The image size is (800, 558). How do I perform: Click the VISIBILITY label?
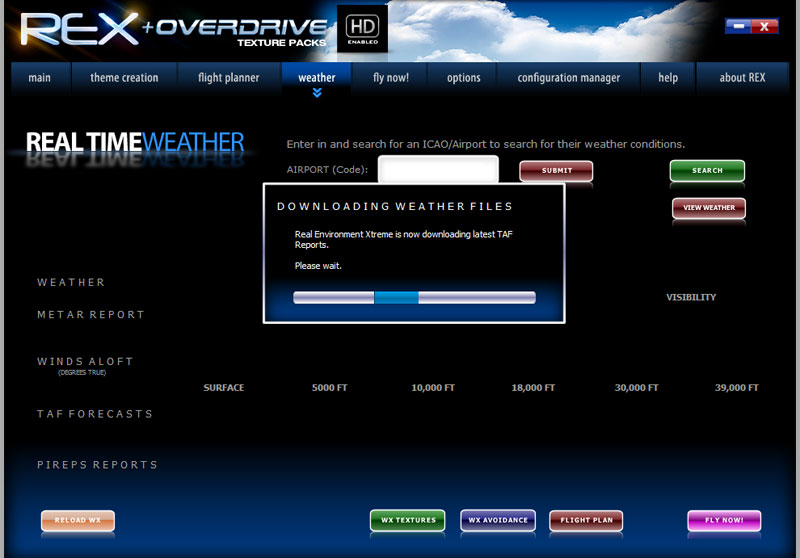(691, 297)
